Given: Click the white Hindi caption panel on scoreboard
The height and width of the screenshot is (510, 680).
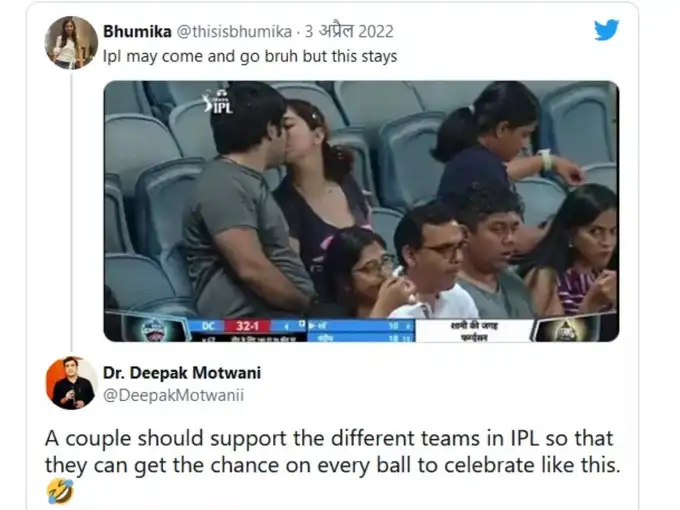Looking at the screenshot, I should pos(474,330).
